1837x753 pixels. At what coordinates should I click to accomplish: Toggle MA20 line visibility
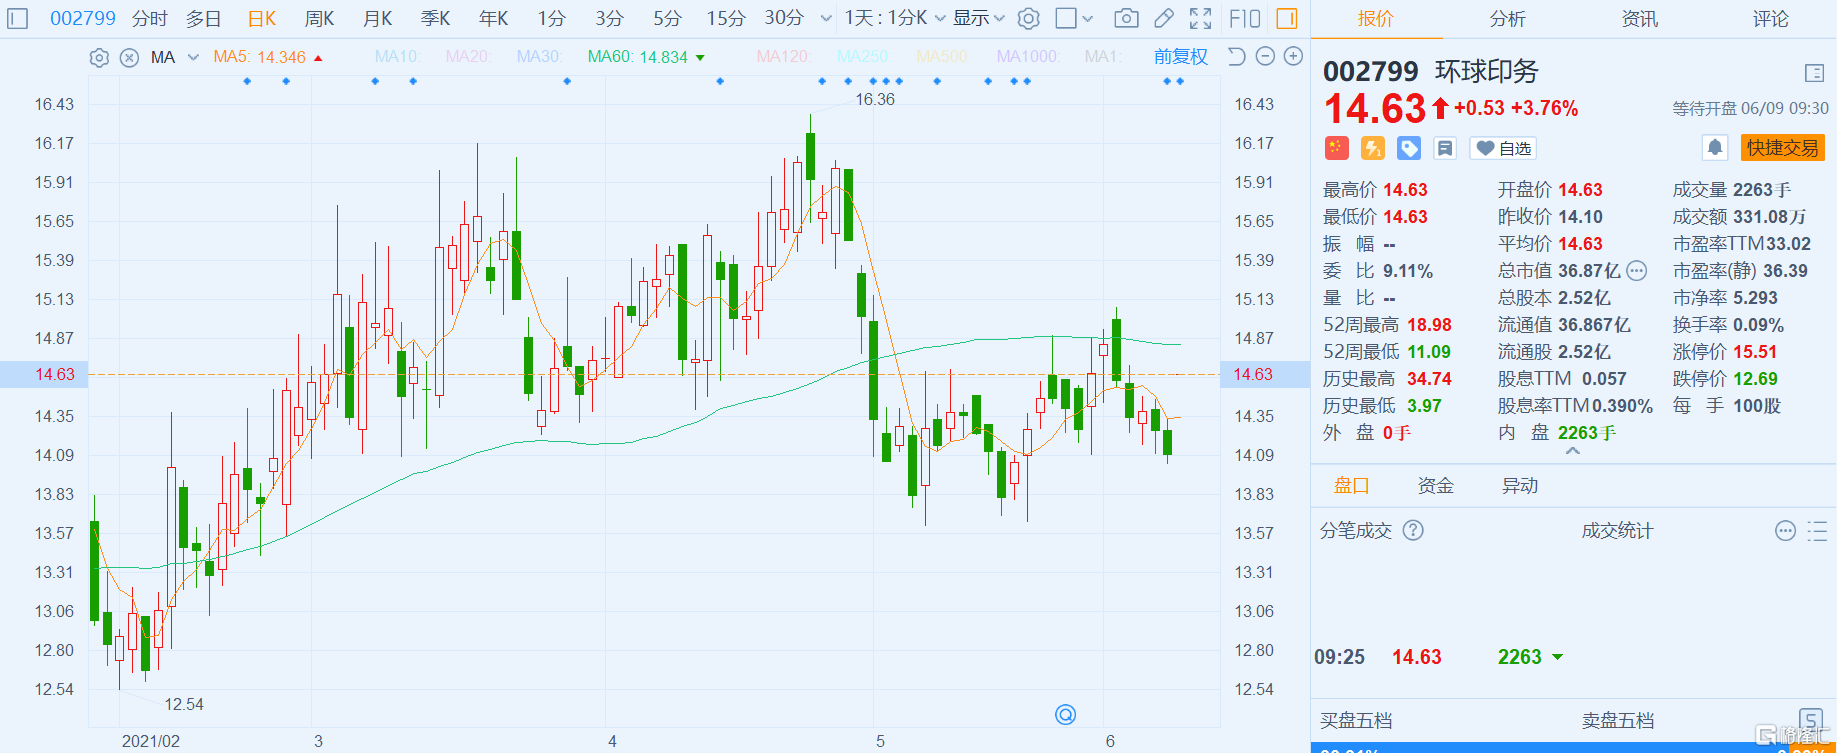pos(467,57)
